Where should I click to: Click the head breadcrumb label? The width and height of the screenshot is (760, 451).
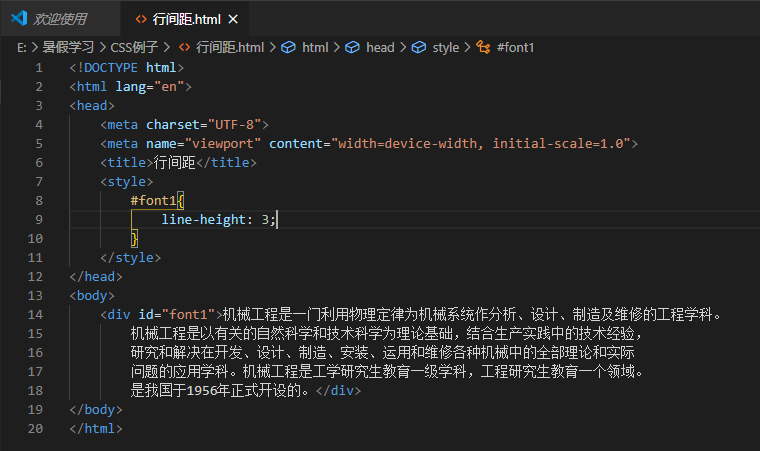click(380, 48)
